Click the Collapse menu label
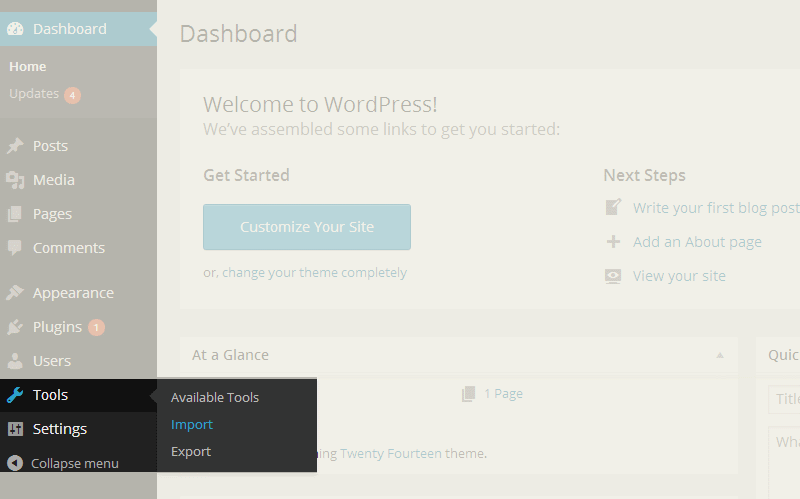 point(75,463)
